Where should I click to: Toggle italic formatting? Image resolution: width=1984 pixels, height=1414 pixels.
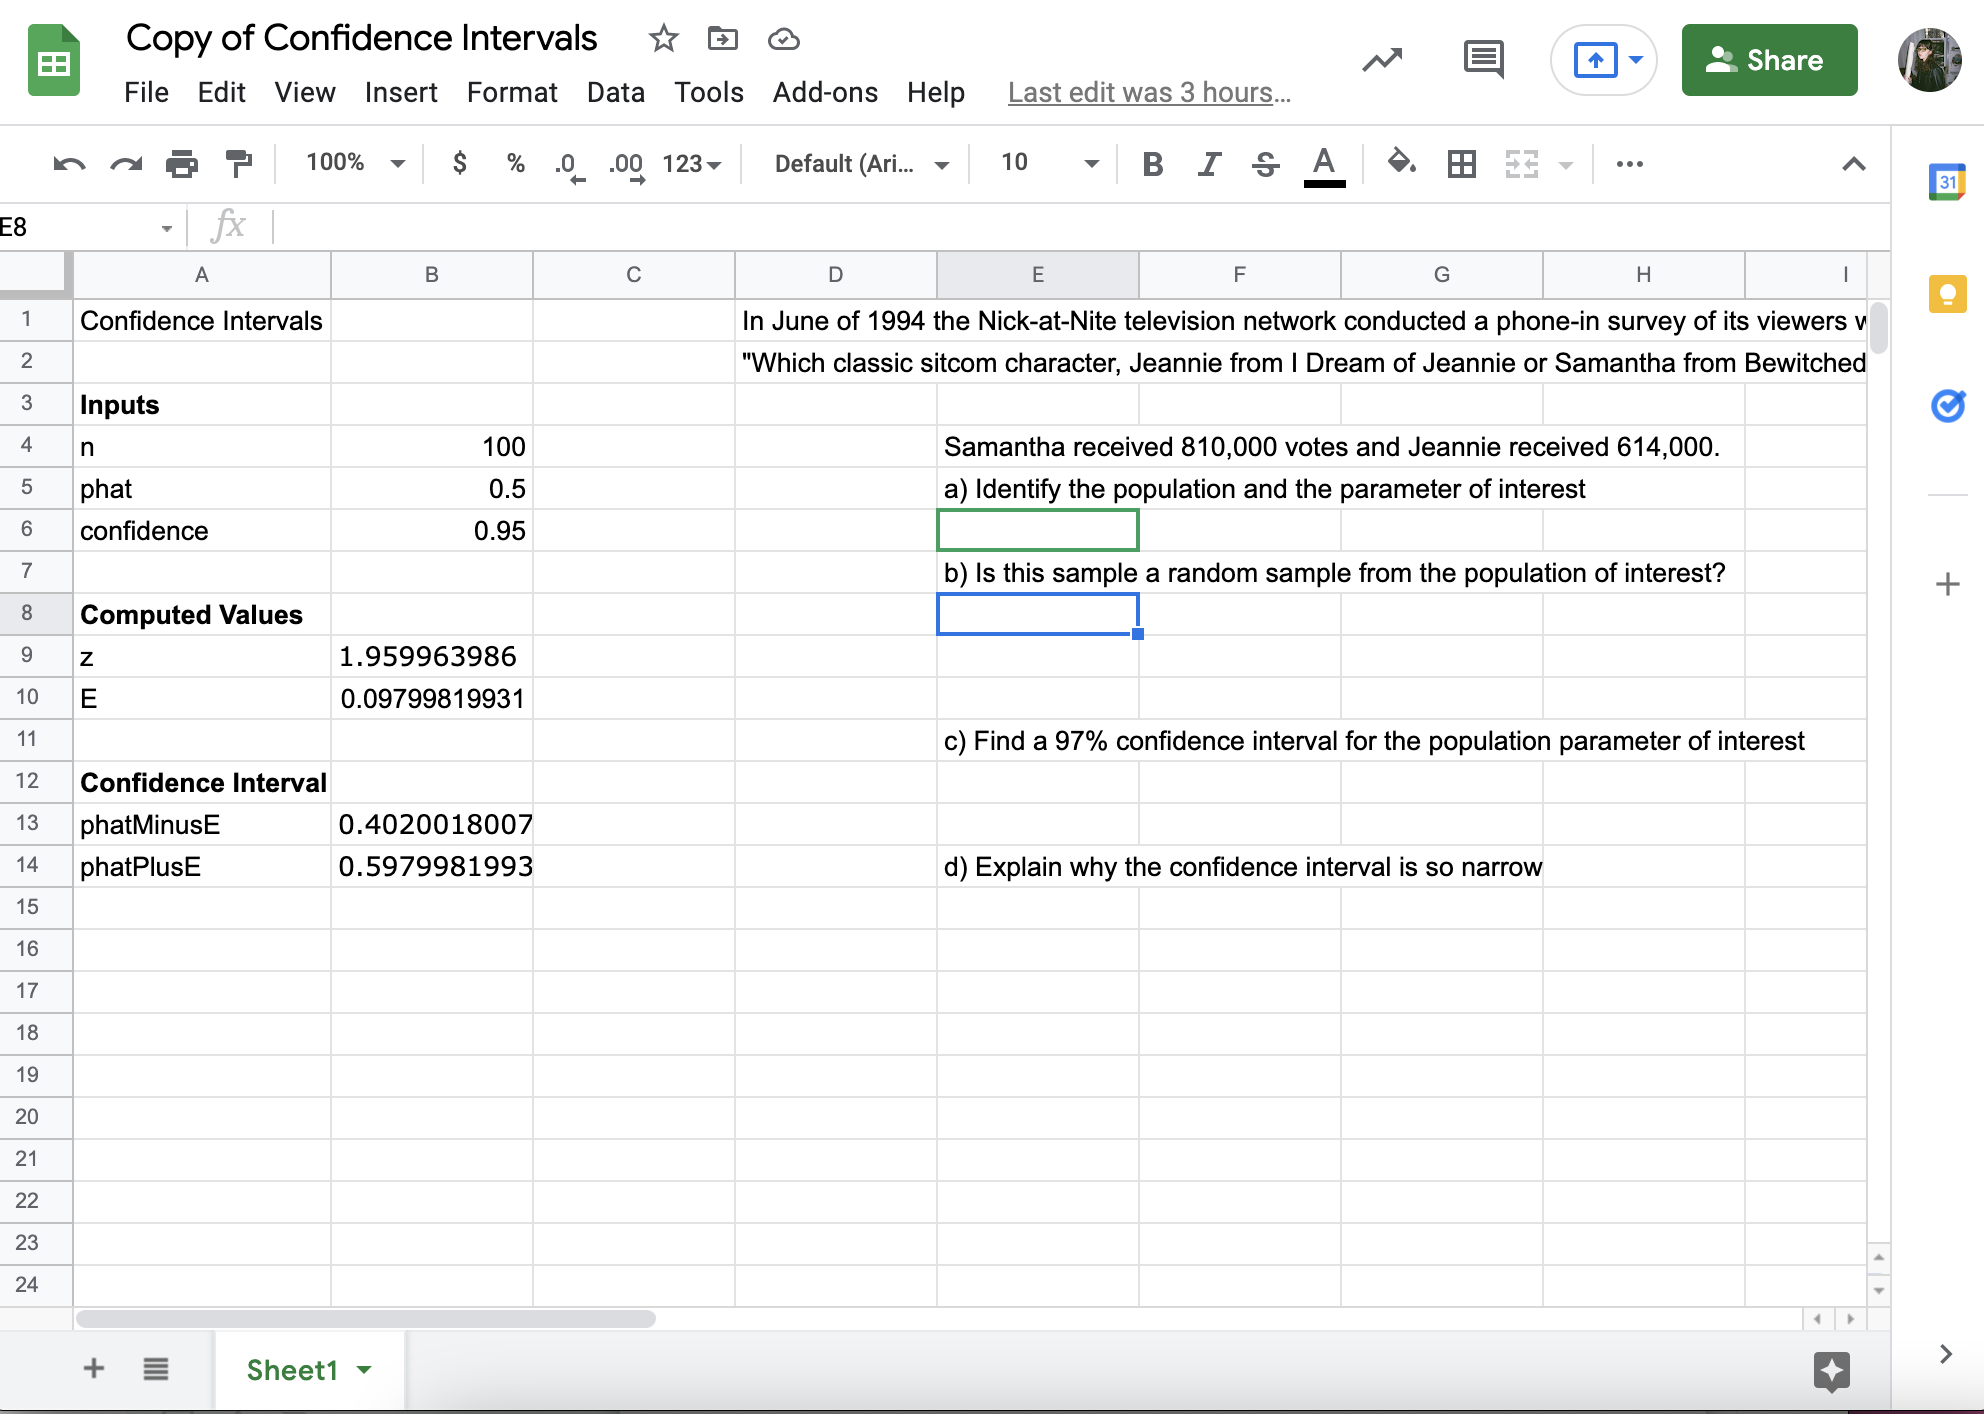(1209, 163)
